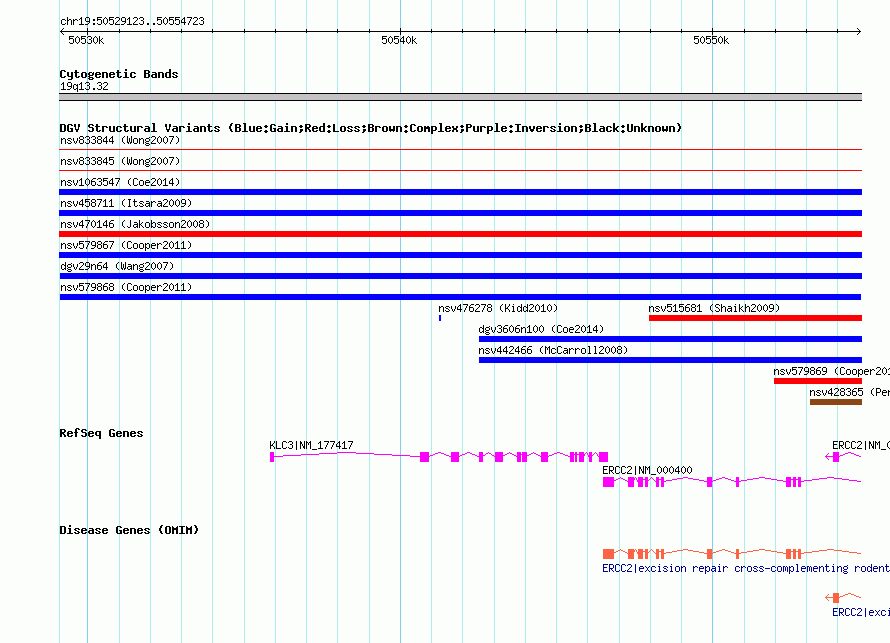
Task: Select the blue gain bar for nsv579868
Action: point(460,297)
